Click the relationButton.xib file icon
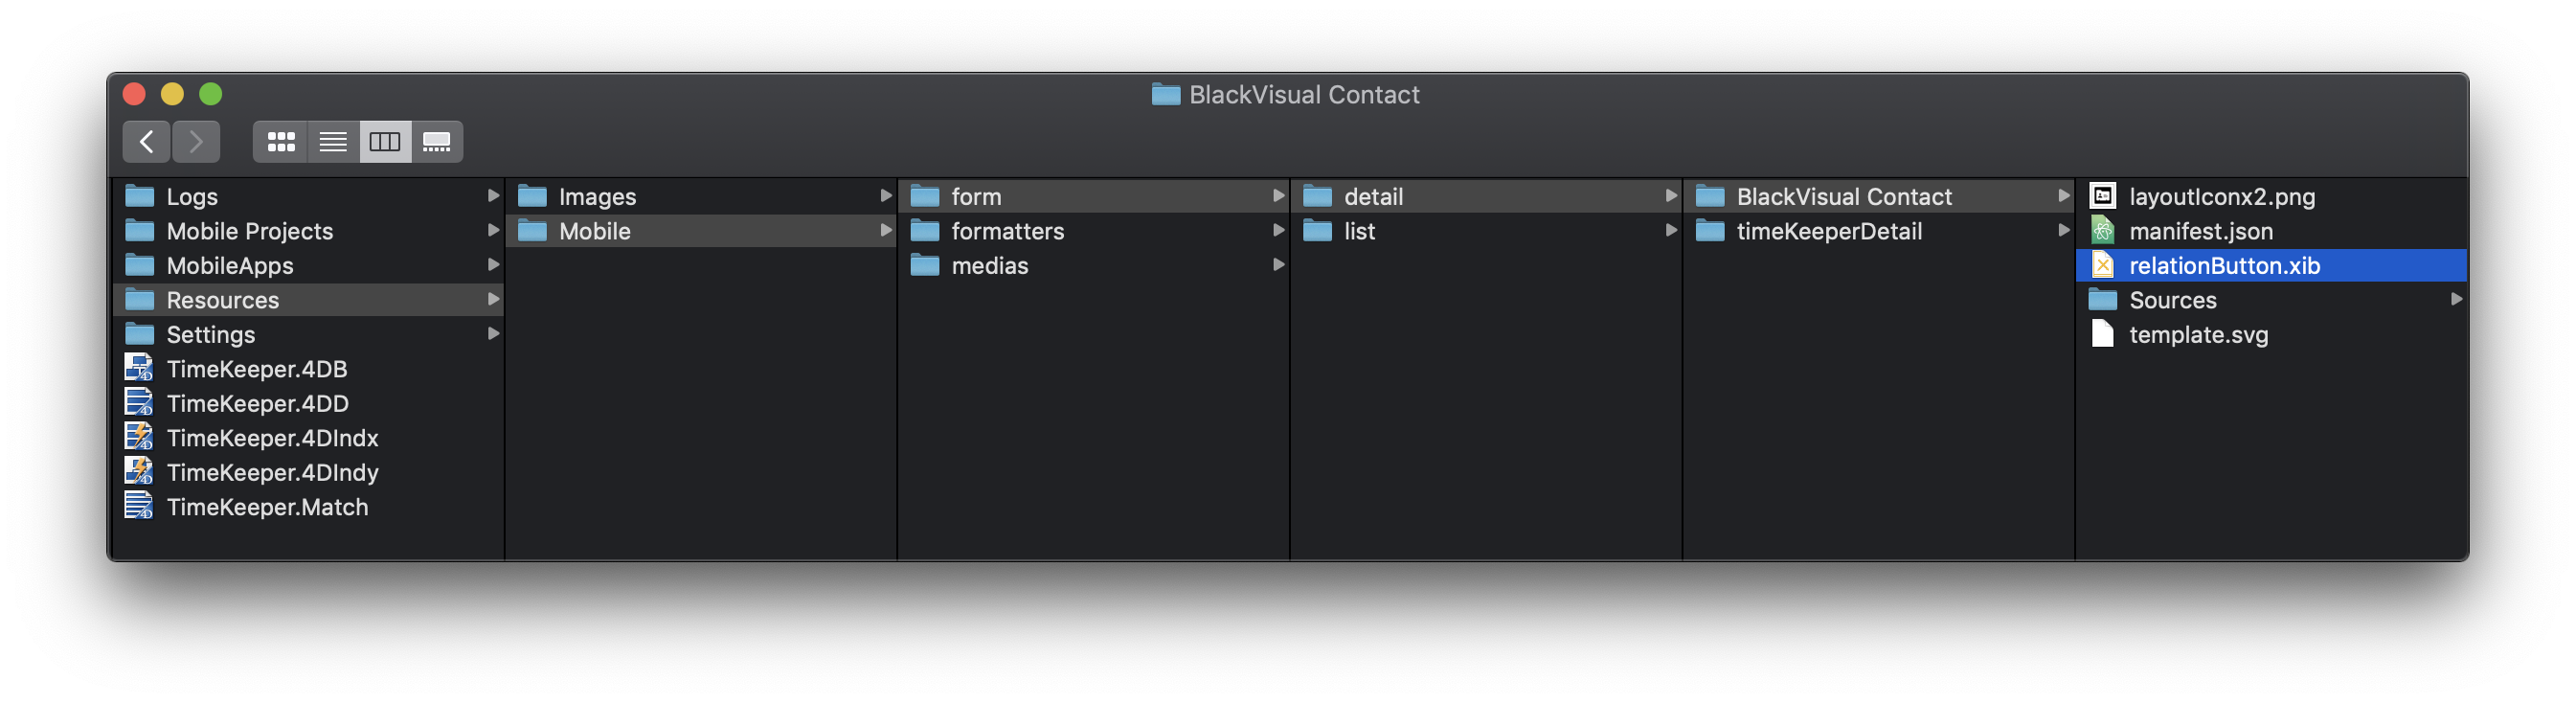This screenshot has width=2576, height=703. (2102, 265)
